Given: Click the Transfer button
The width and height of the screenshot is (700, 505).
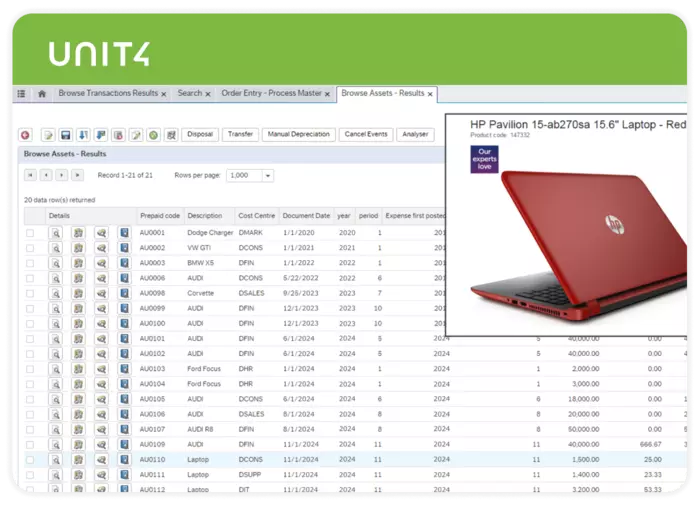Looking at the screenshot, I should [240, 134].
